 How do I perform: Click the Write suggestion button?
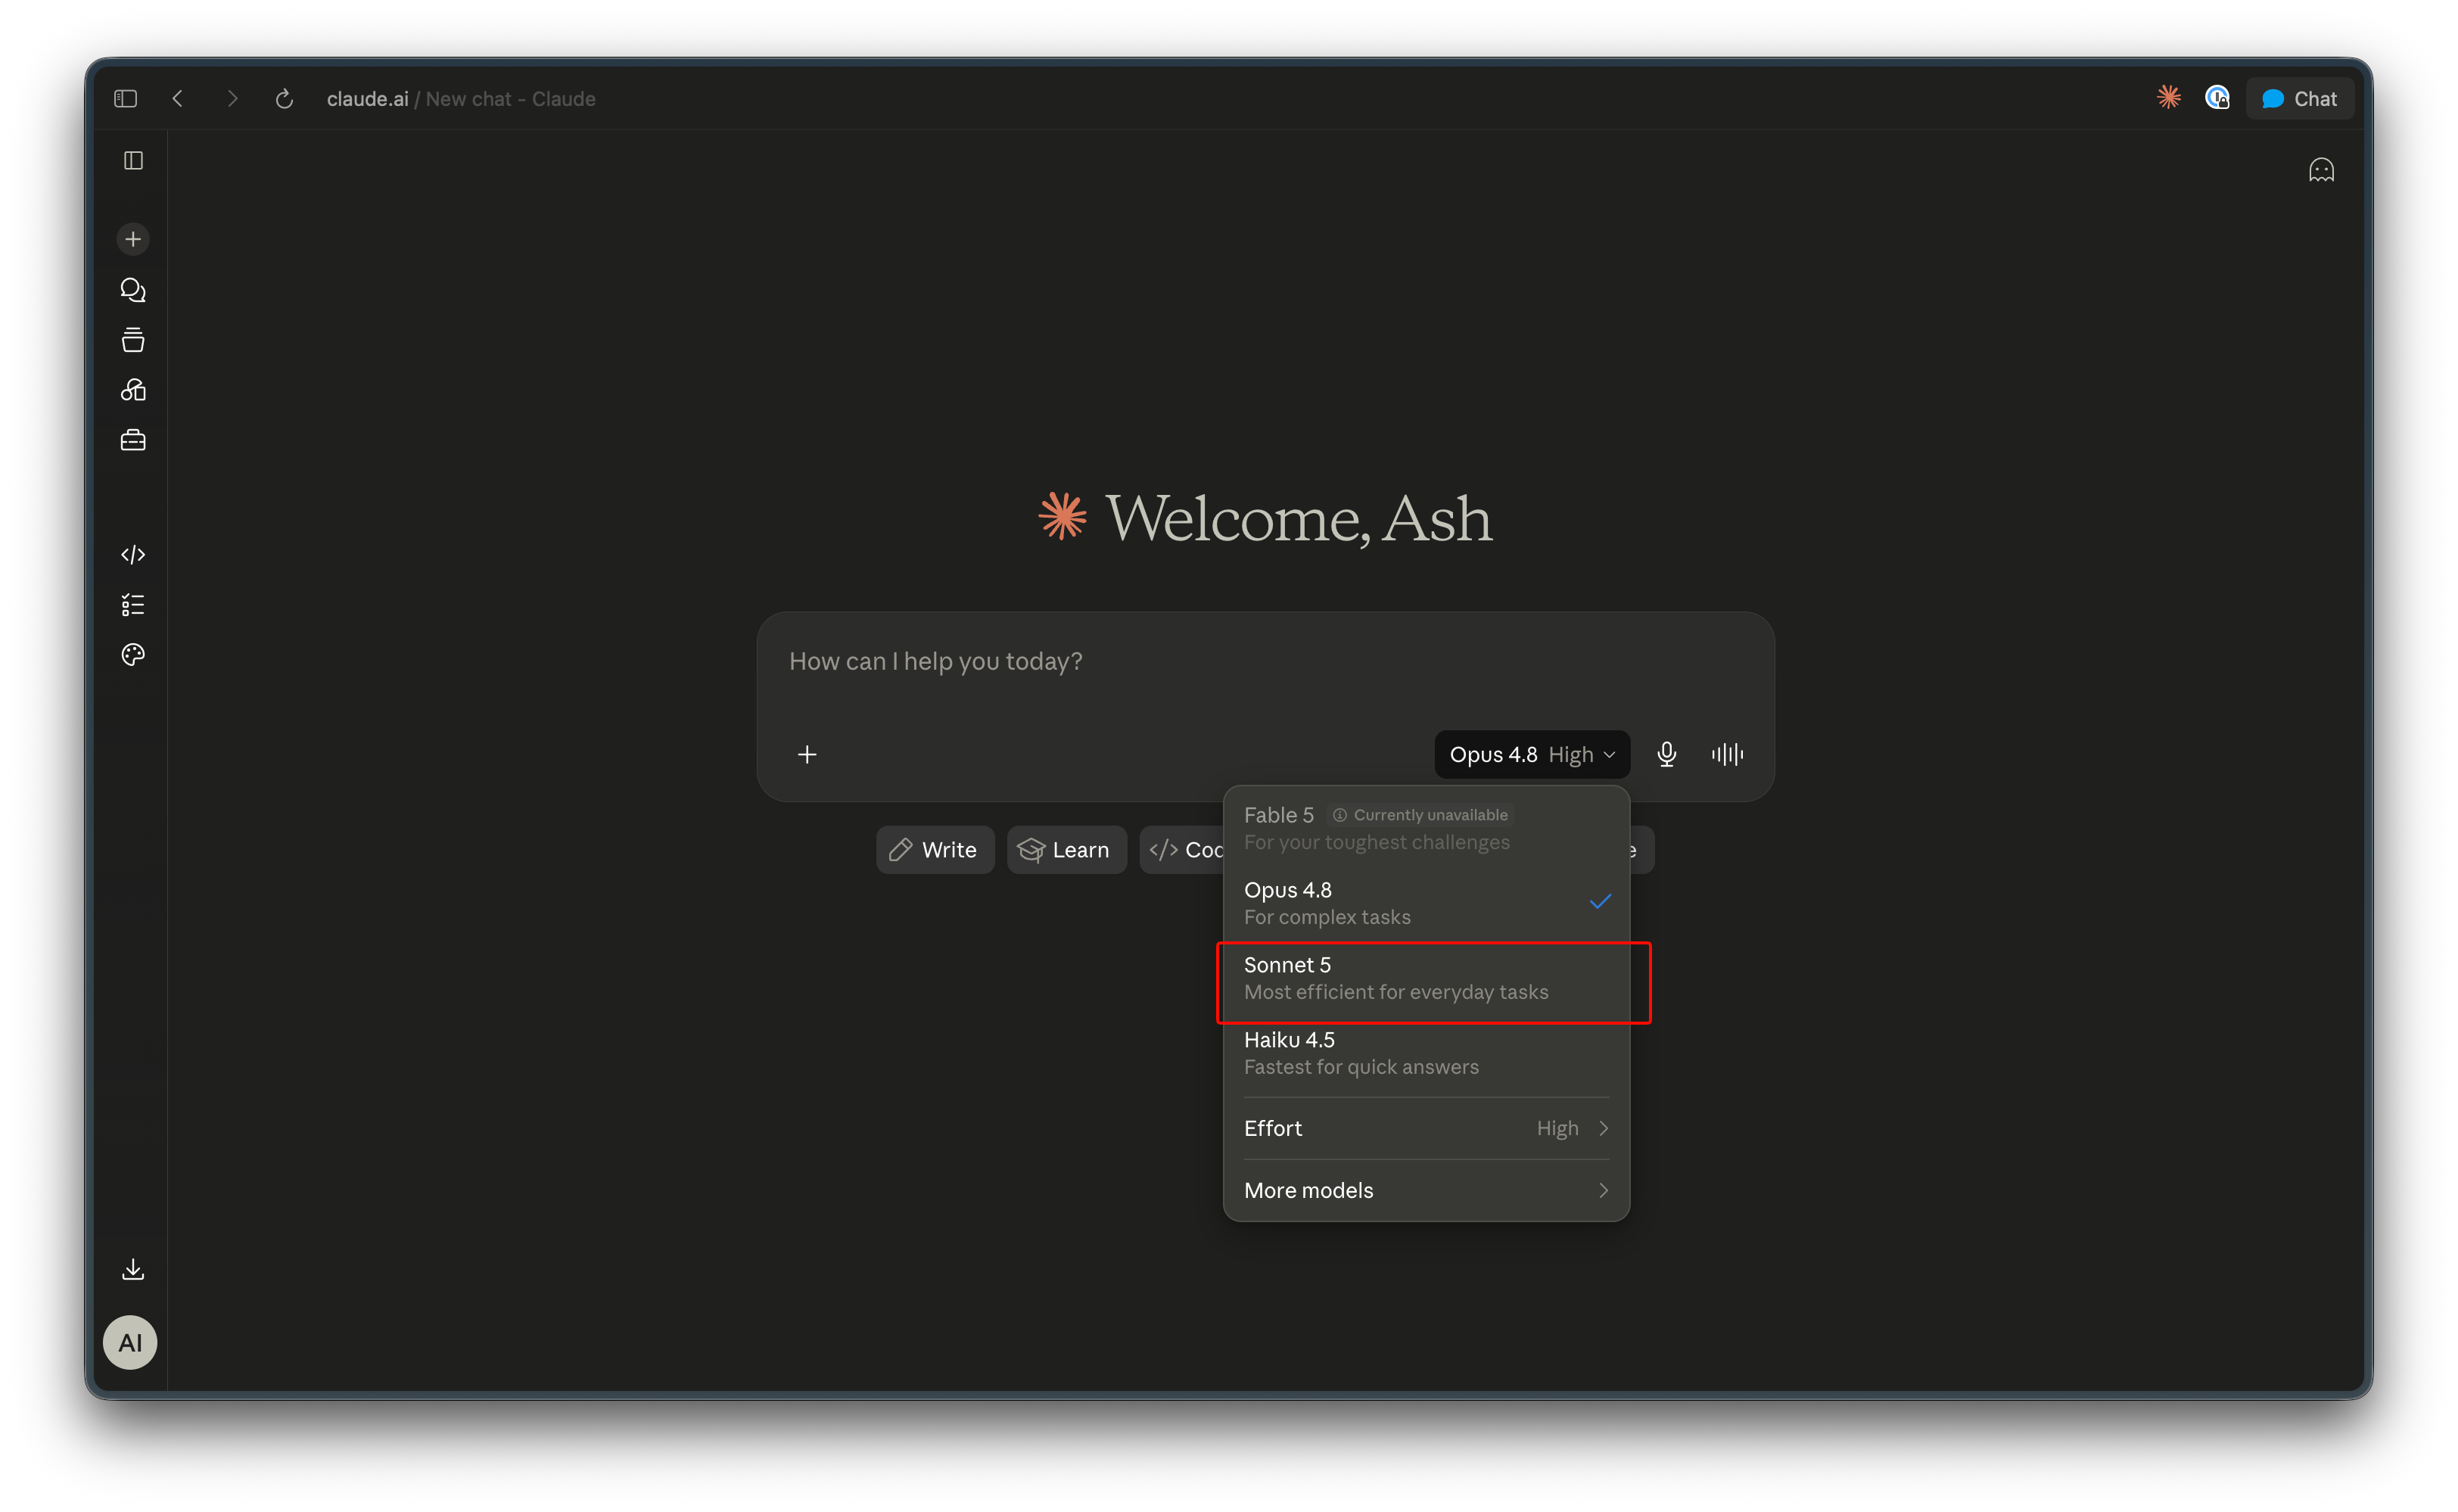(934, 850)
